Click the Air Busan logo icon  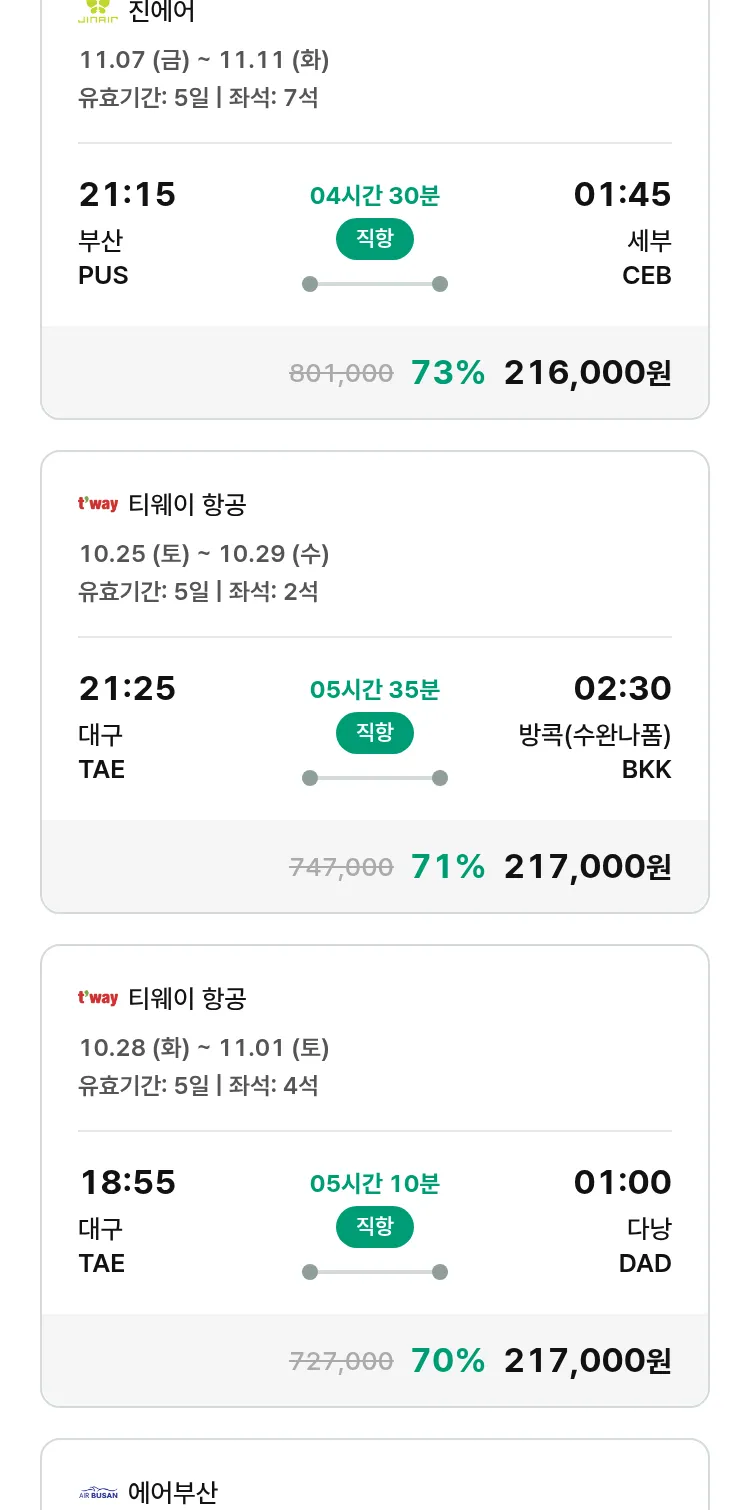98,1493
